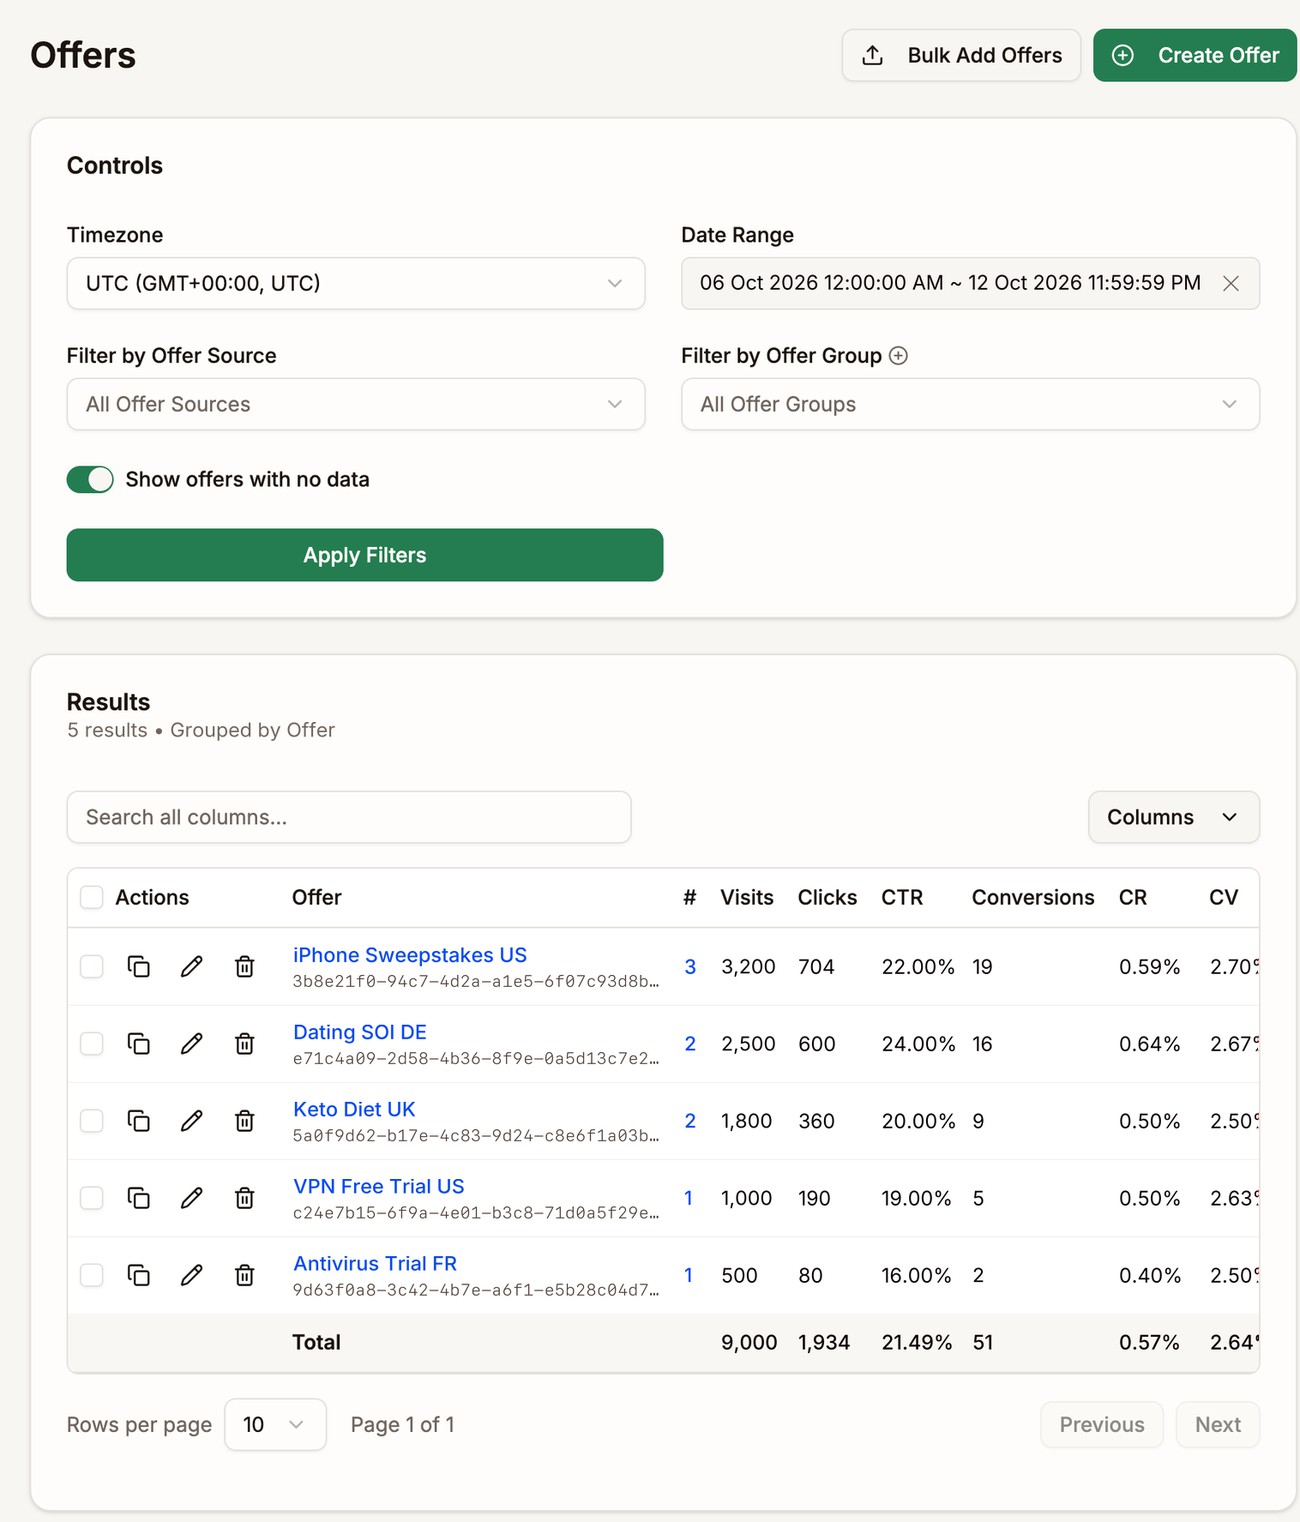
Task: Open the Date Range picker field
Action: point(970,283)
